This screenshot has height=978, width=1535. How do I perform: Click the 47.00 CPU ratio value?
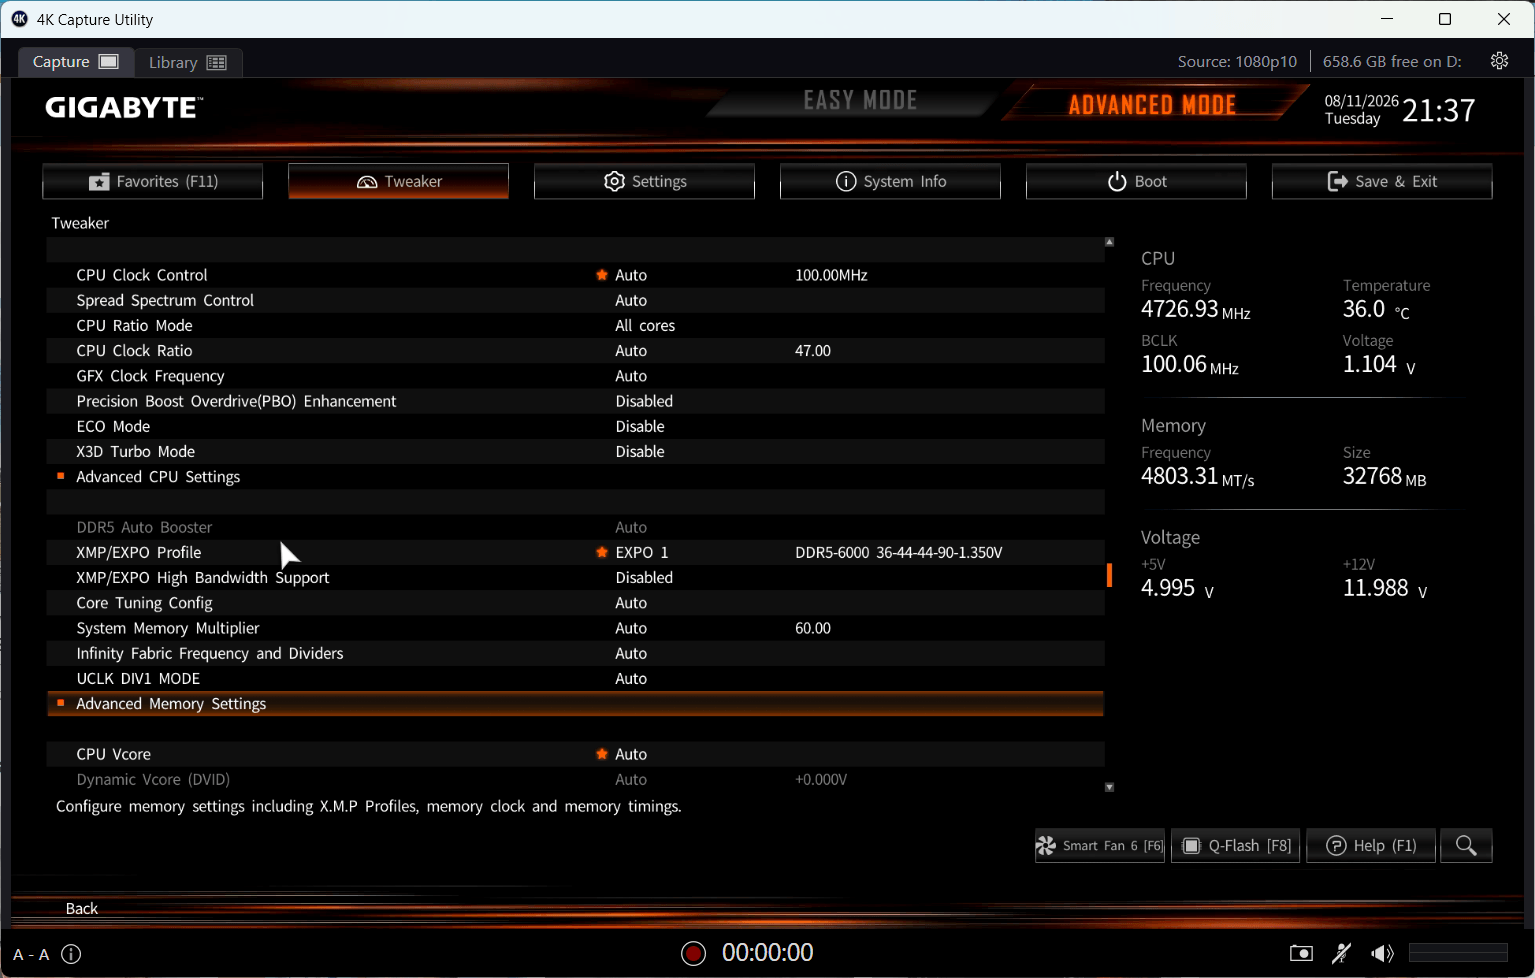pos(813,351)
